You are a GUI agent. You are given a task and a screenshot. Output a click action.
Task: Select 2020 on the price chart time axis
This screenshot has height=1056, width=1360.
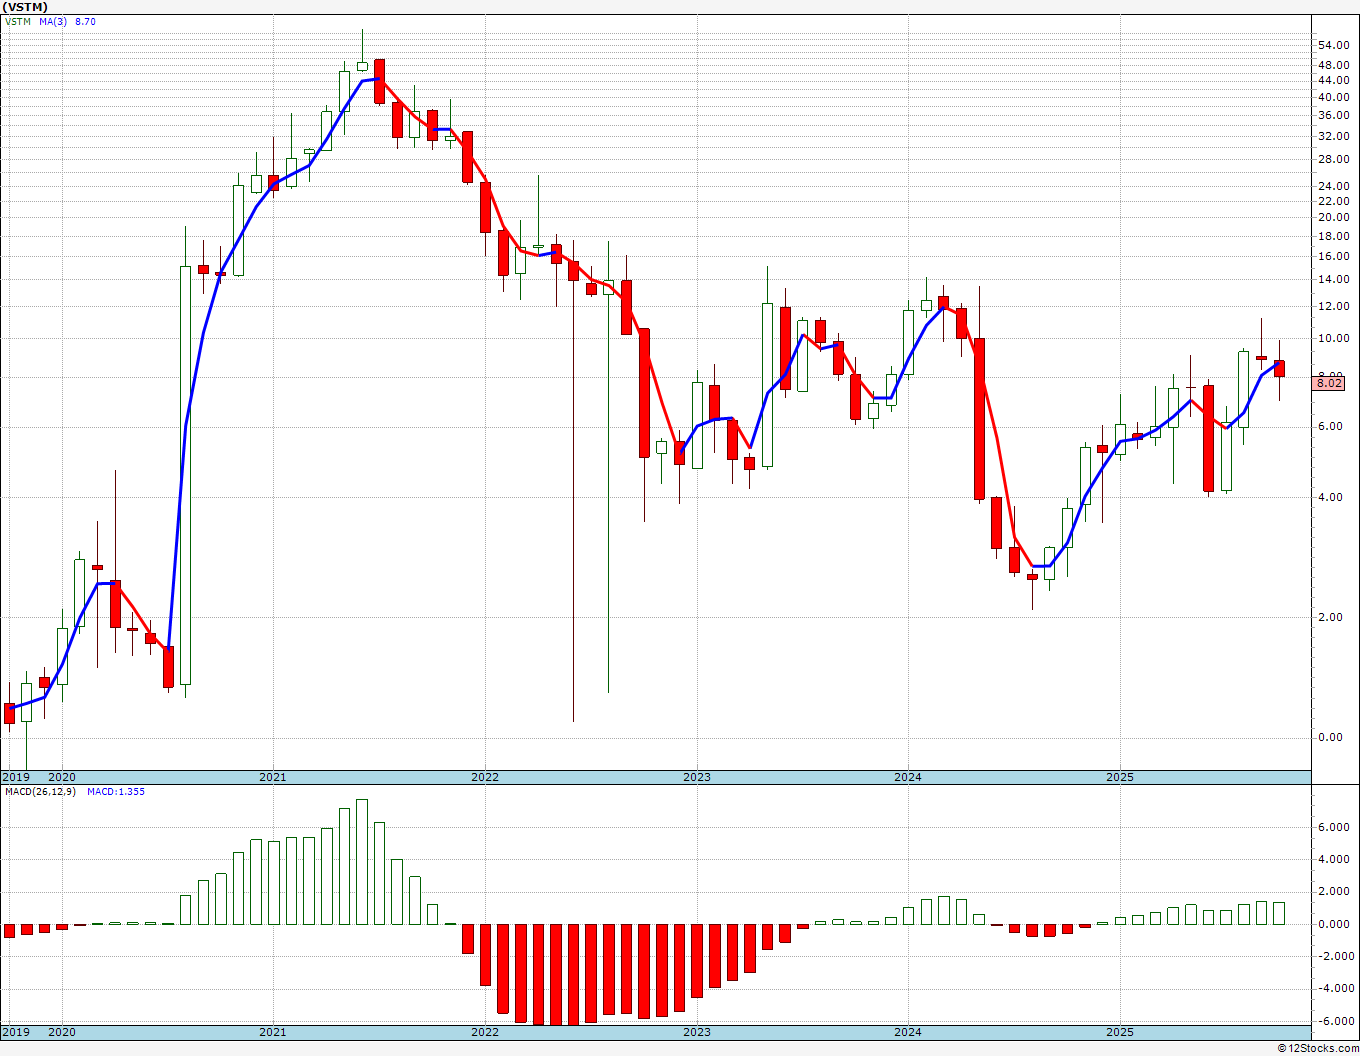tap(62, 777)
